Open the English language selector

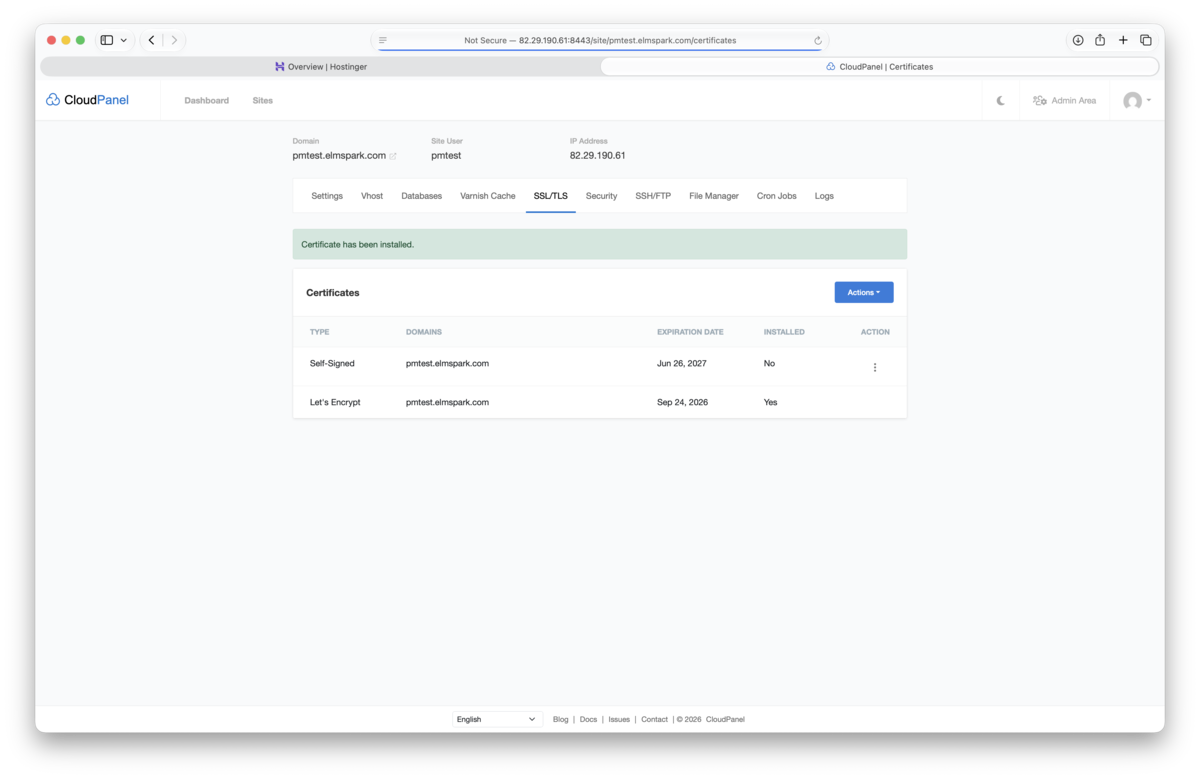tap(497, 719)
